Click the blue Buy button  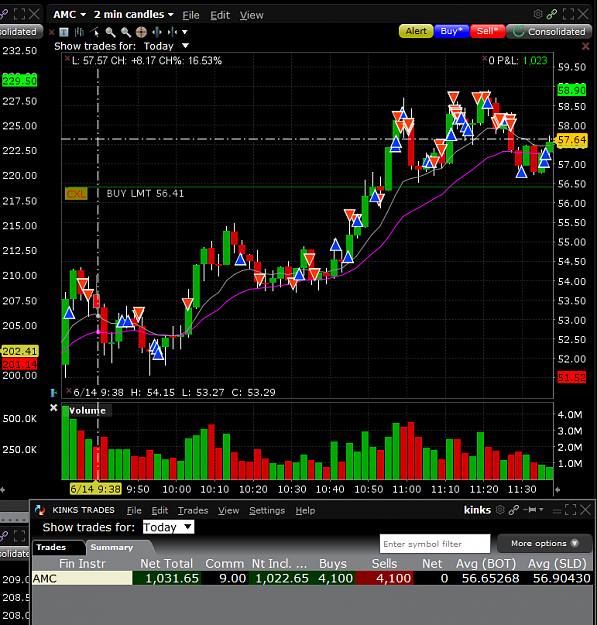[x=452, y=31]
